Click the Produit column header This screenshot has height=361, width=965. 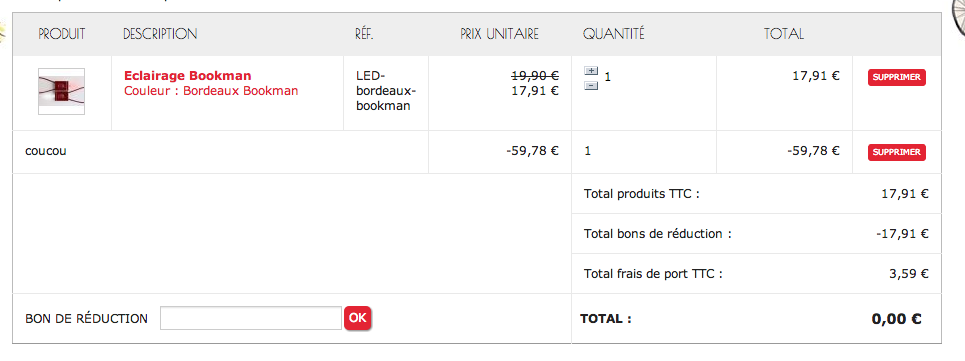point(62,34)
